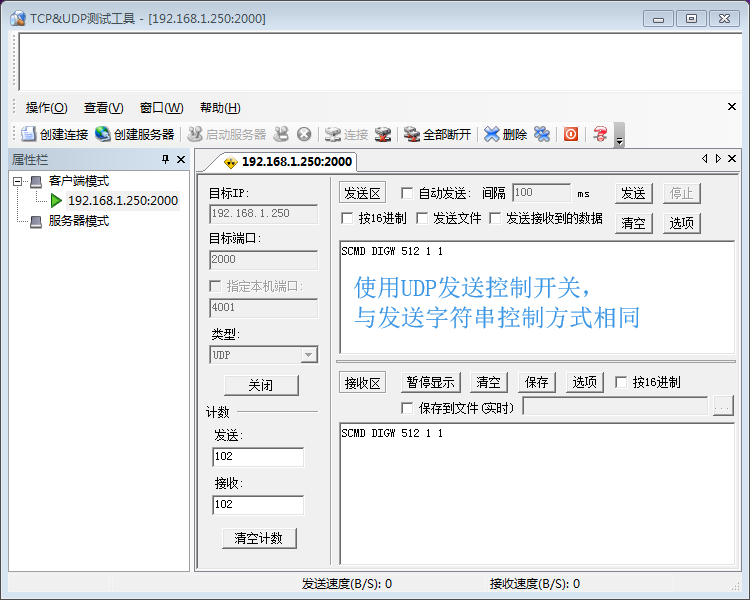This screenshot has height=600, width=750.
Task: Open the 窗口(W) menu
Action: [161, 108]
